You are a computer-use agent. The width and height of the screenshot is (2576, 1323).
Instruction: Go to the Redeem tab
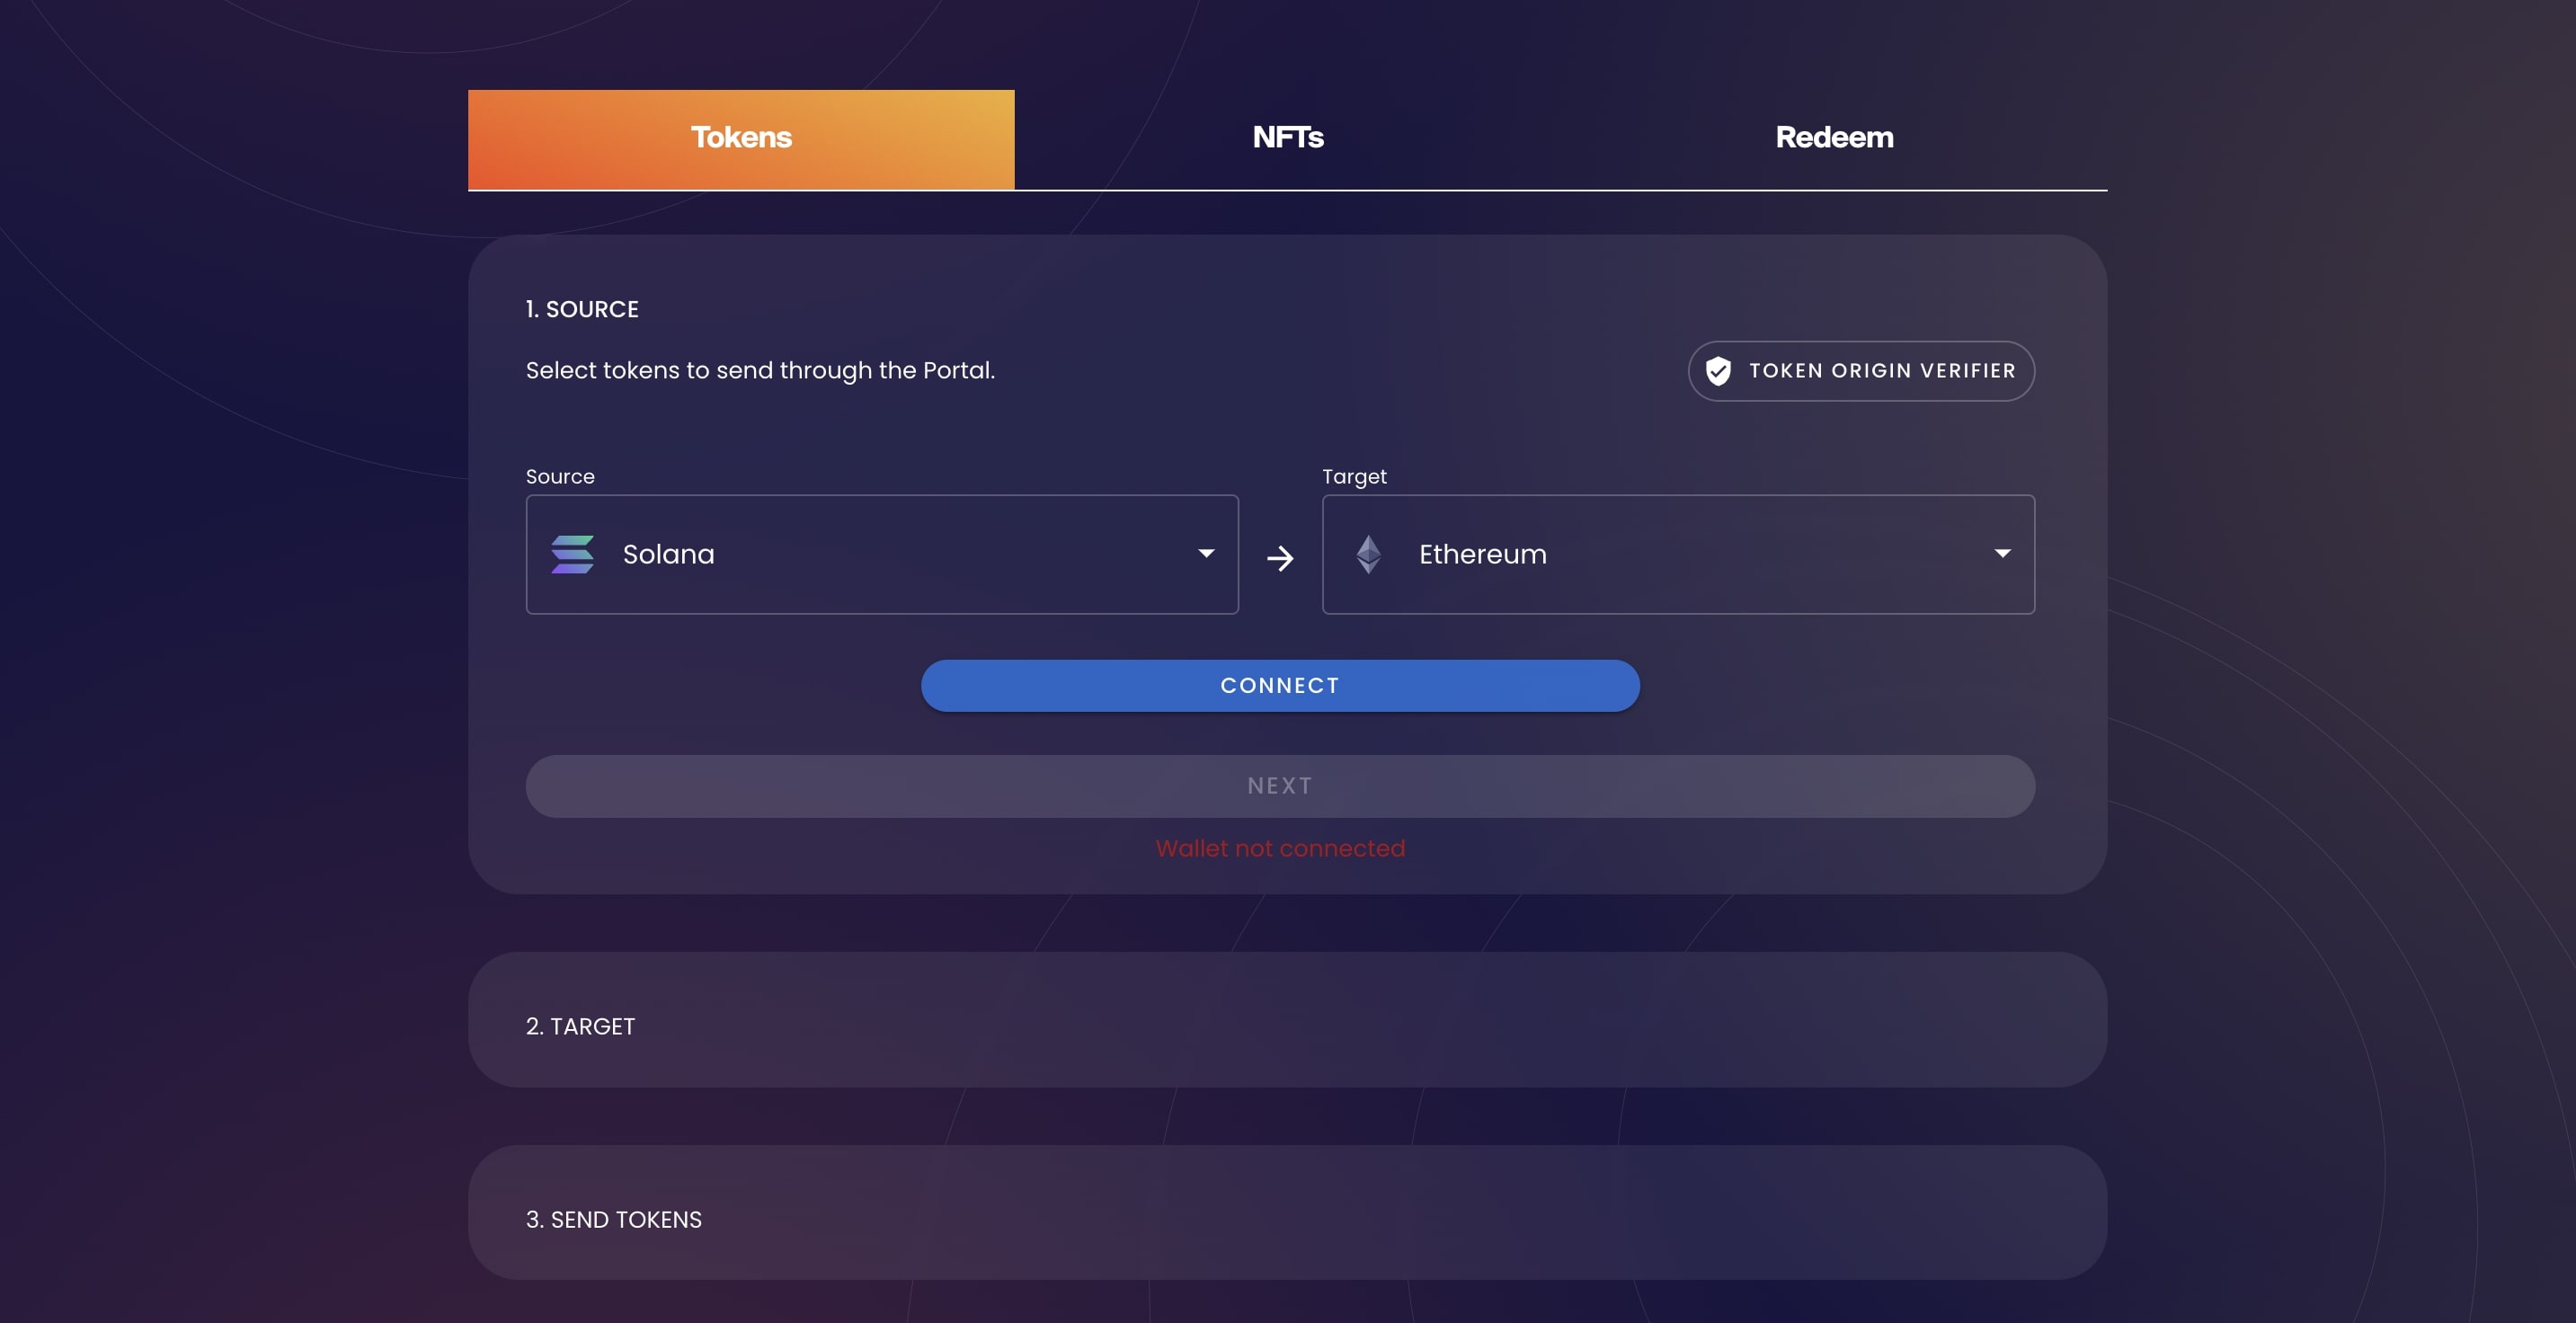(x=1834, y=139)
